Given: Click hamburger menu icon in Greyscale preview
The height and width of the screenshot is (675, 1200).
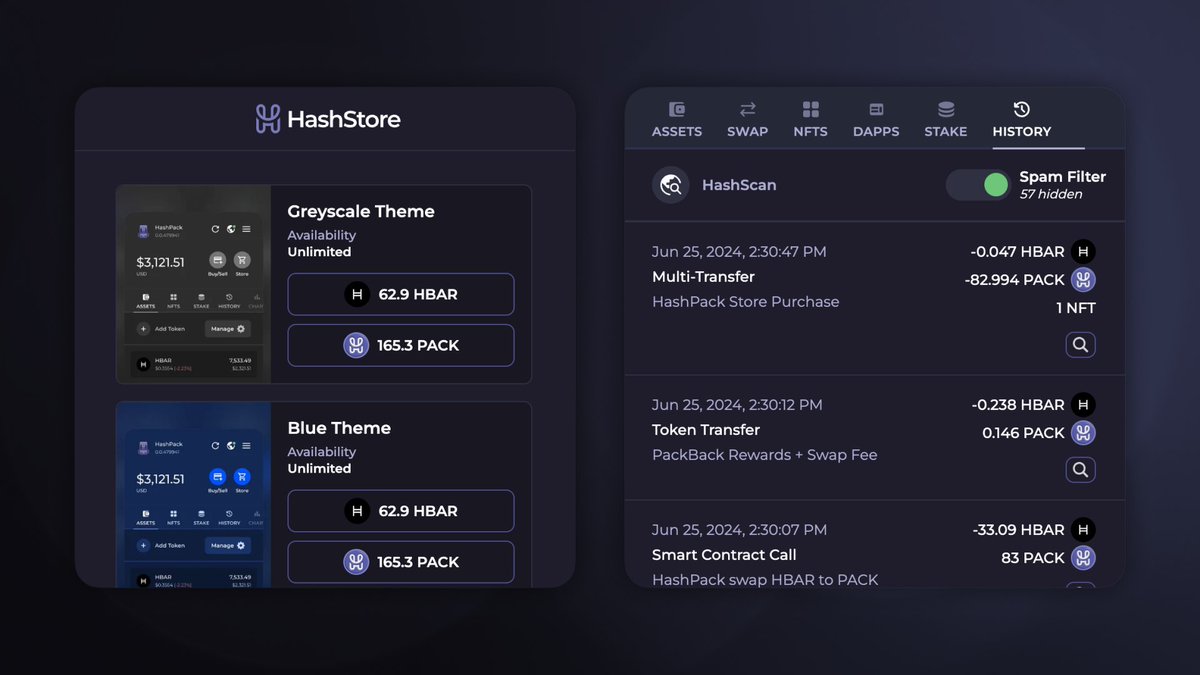Looking at the screenshot, I should click(x=246, y=229).
